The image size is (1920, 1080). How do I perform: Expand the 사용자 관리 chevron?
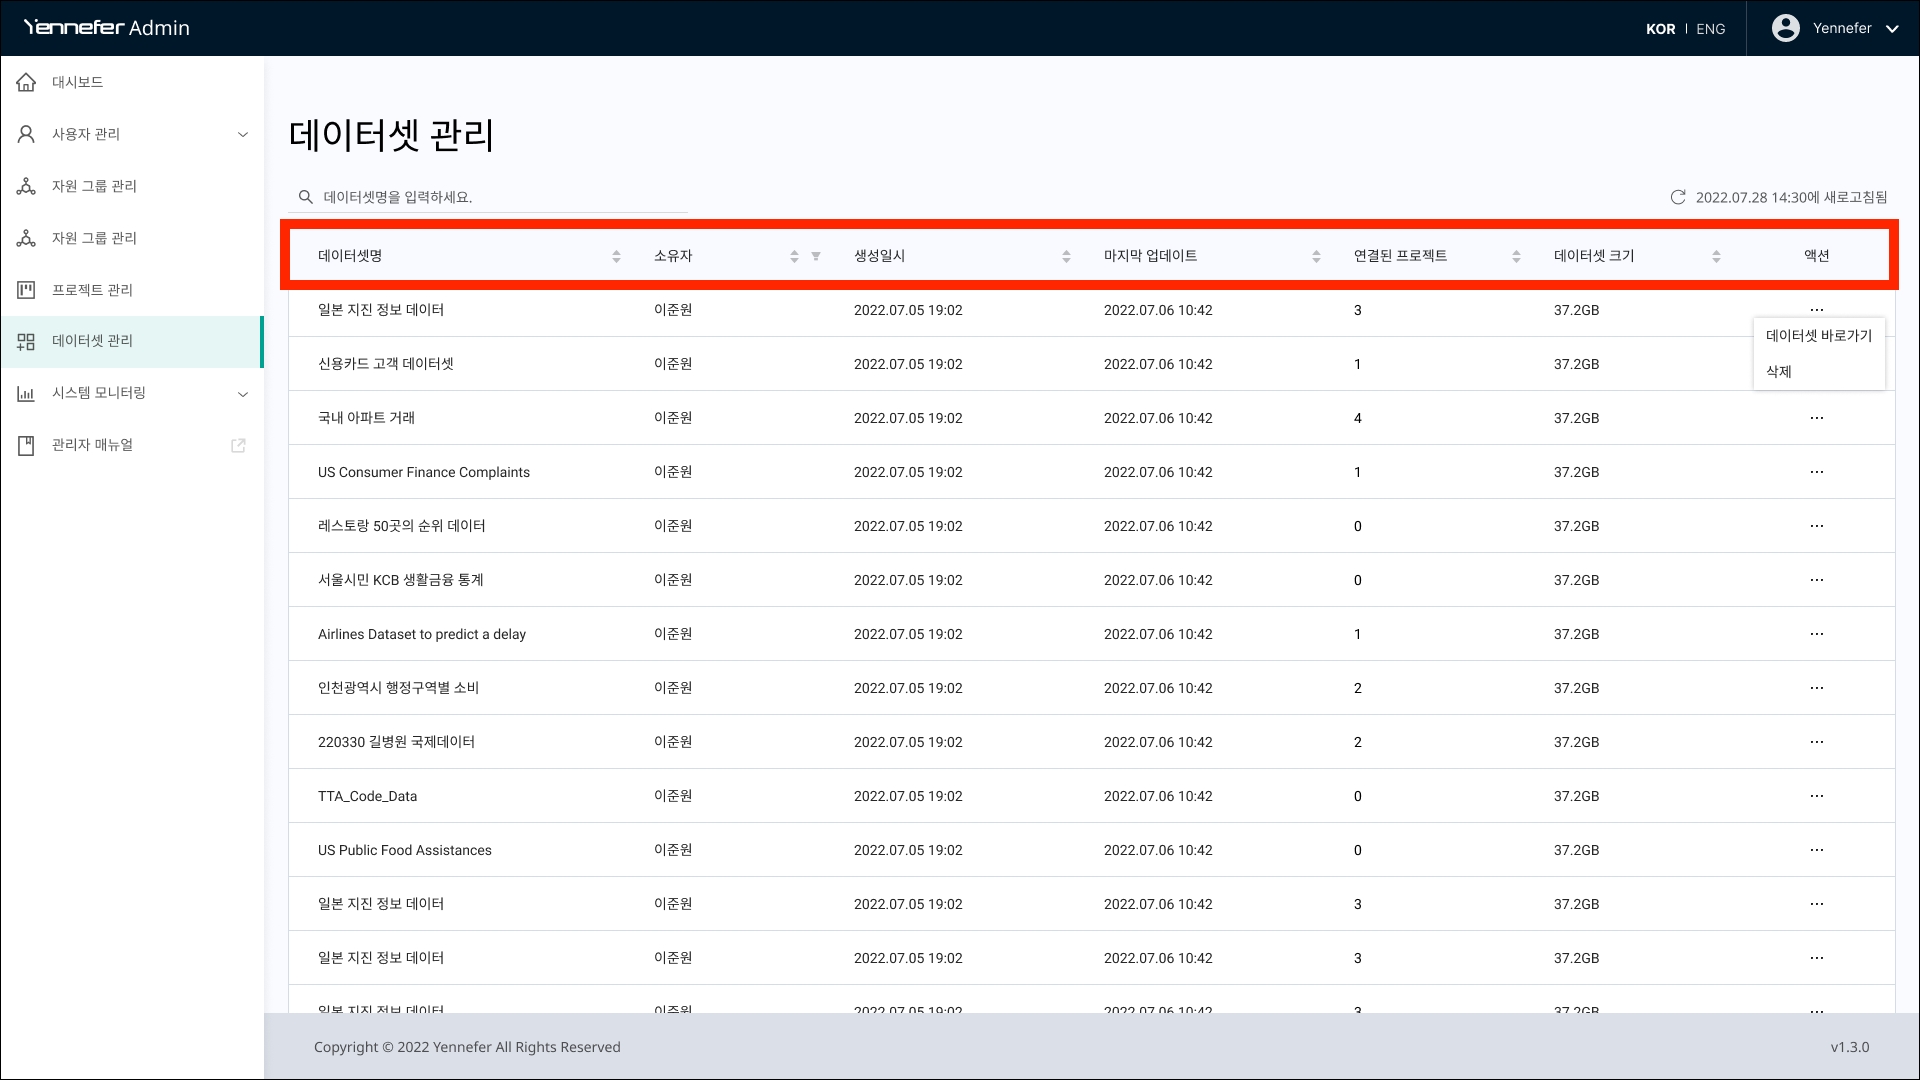coord(242,134)
